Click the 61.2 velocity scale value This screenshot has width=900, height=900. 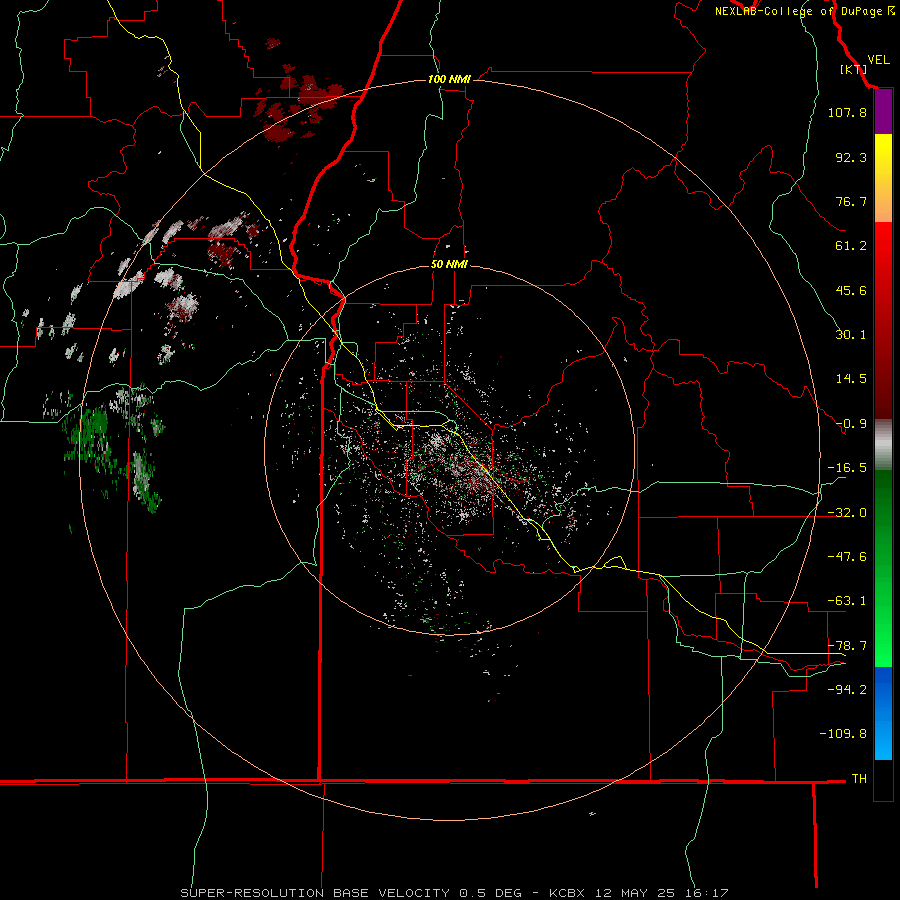851,246
